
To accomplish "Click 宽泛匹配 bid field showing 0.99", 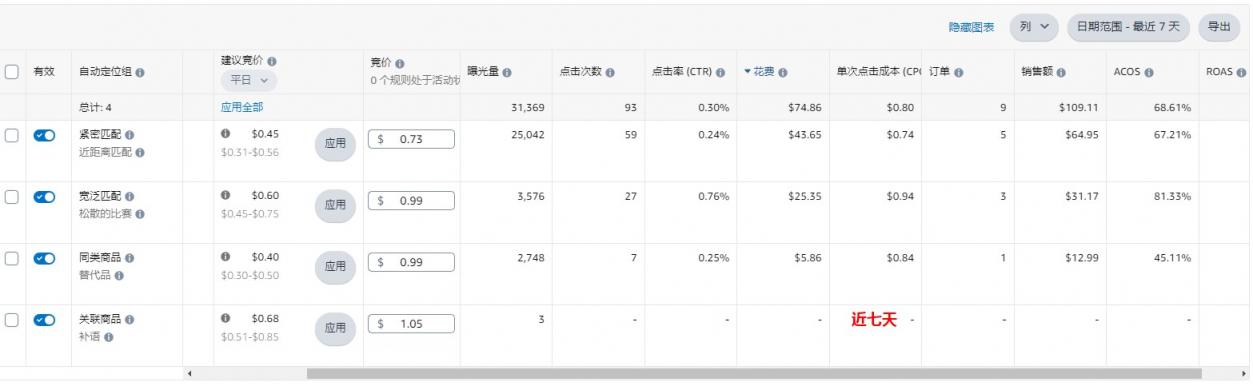I will point(411,201).
